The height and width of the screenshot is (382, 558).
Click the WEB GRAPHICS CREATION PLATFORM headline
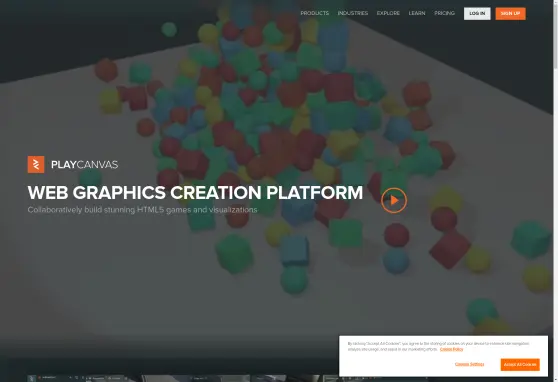pos(195,193)
